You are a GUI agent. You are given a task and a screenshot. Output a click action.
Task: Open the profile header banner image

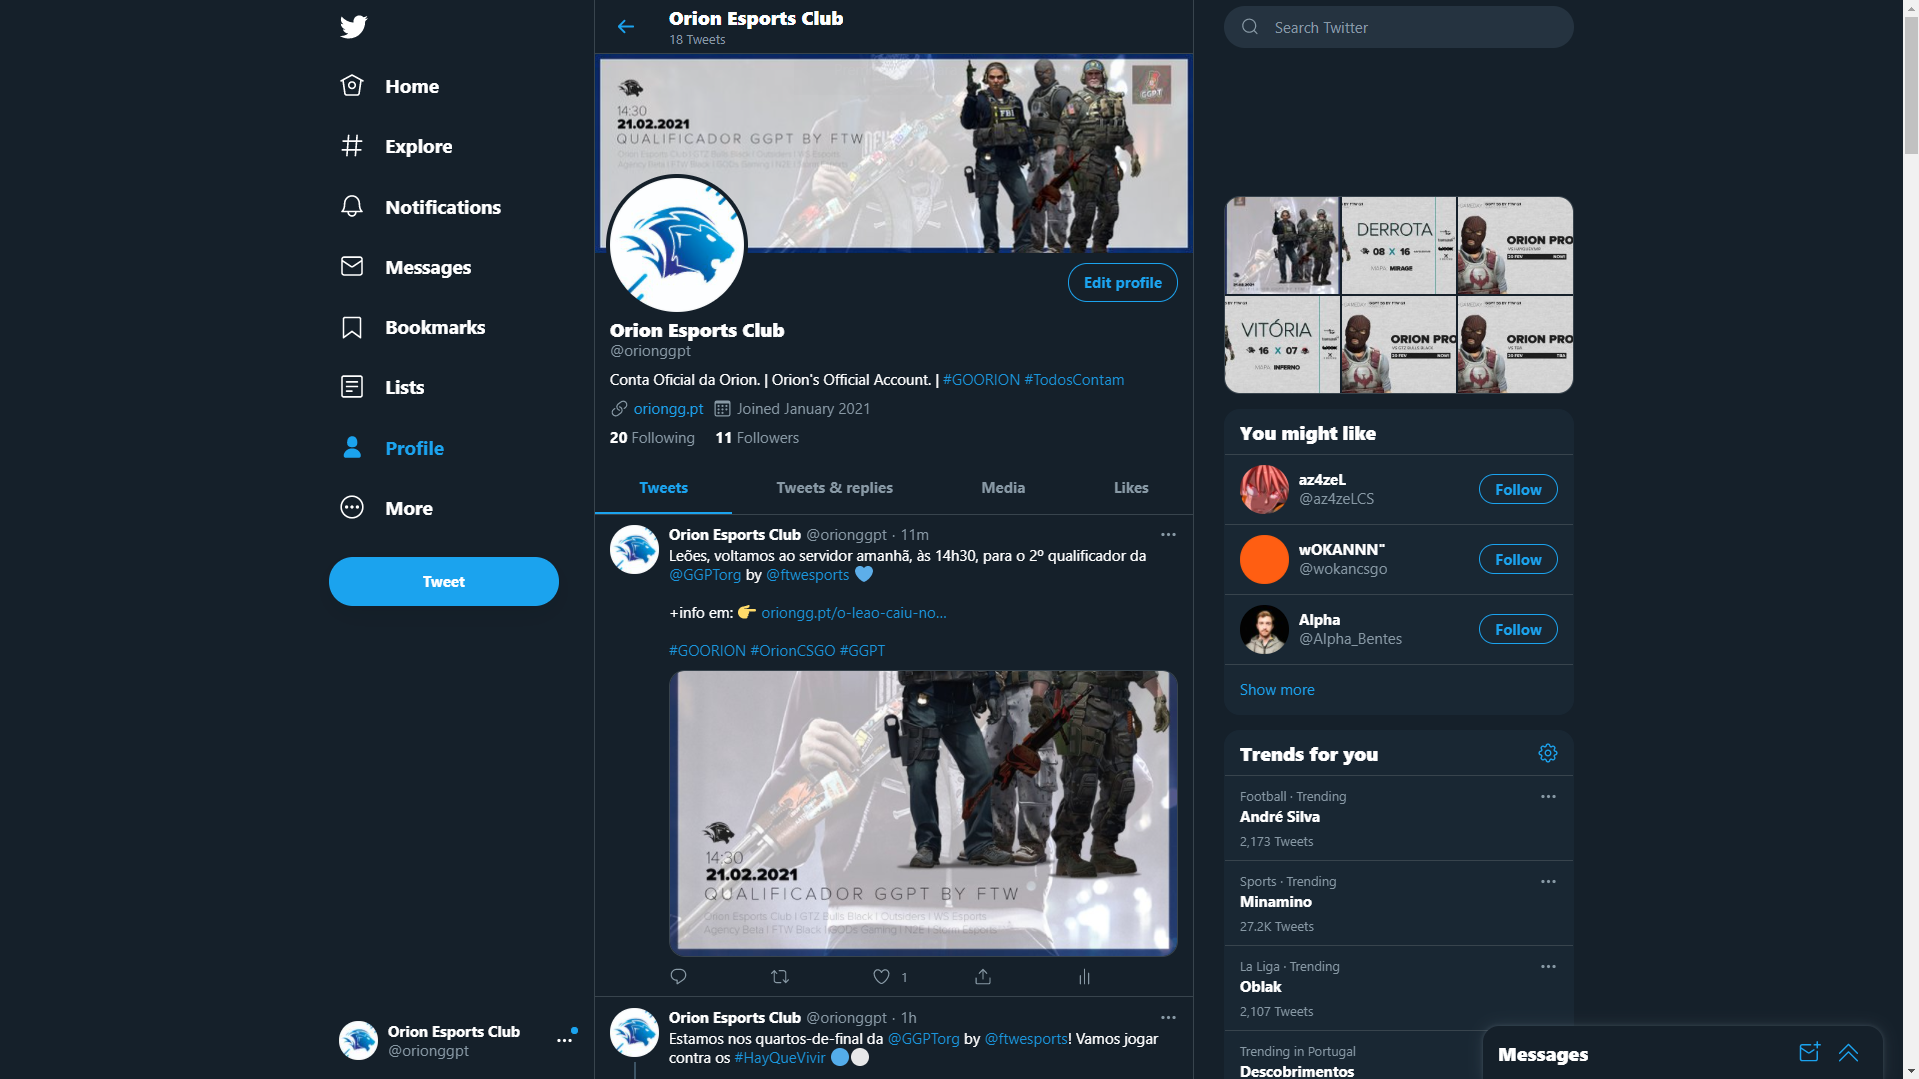894,152
